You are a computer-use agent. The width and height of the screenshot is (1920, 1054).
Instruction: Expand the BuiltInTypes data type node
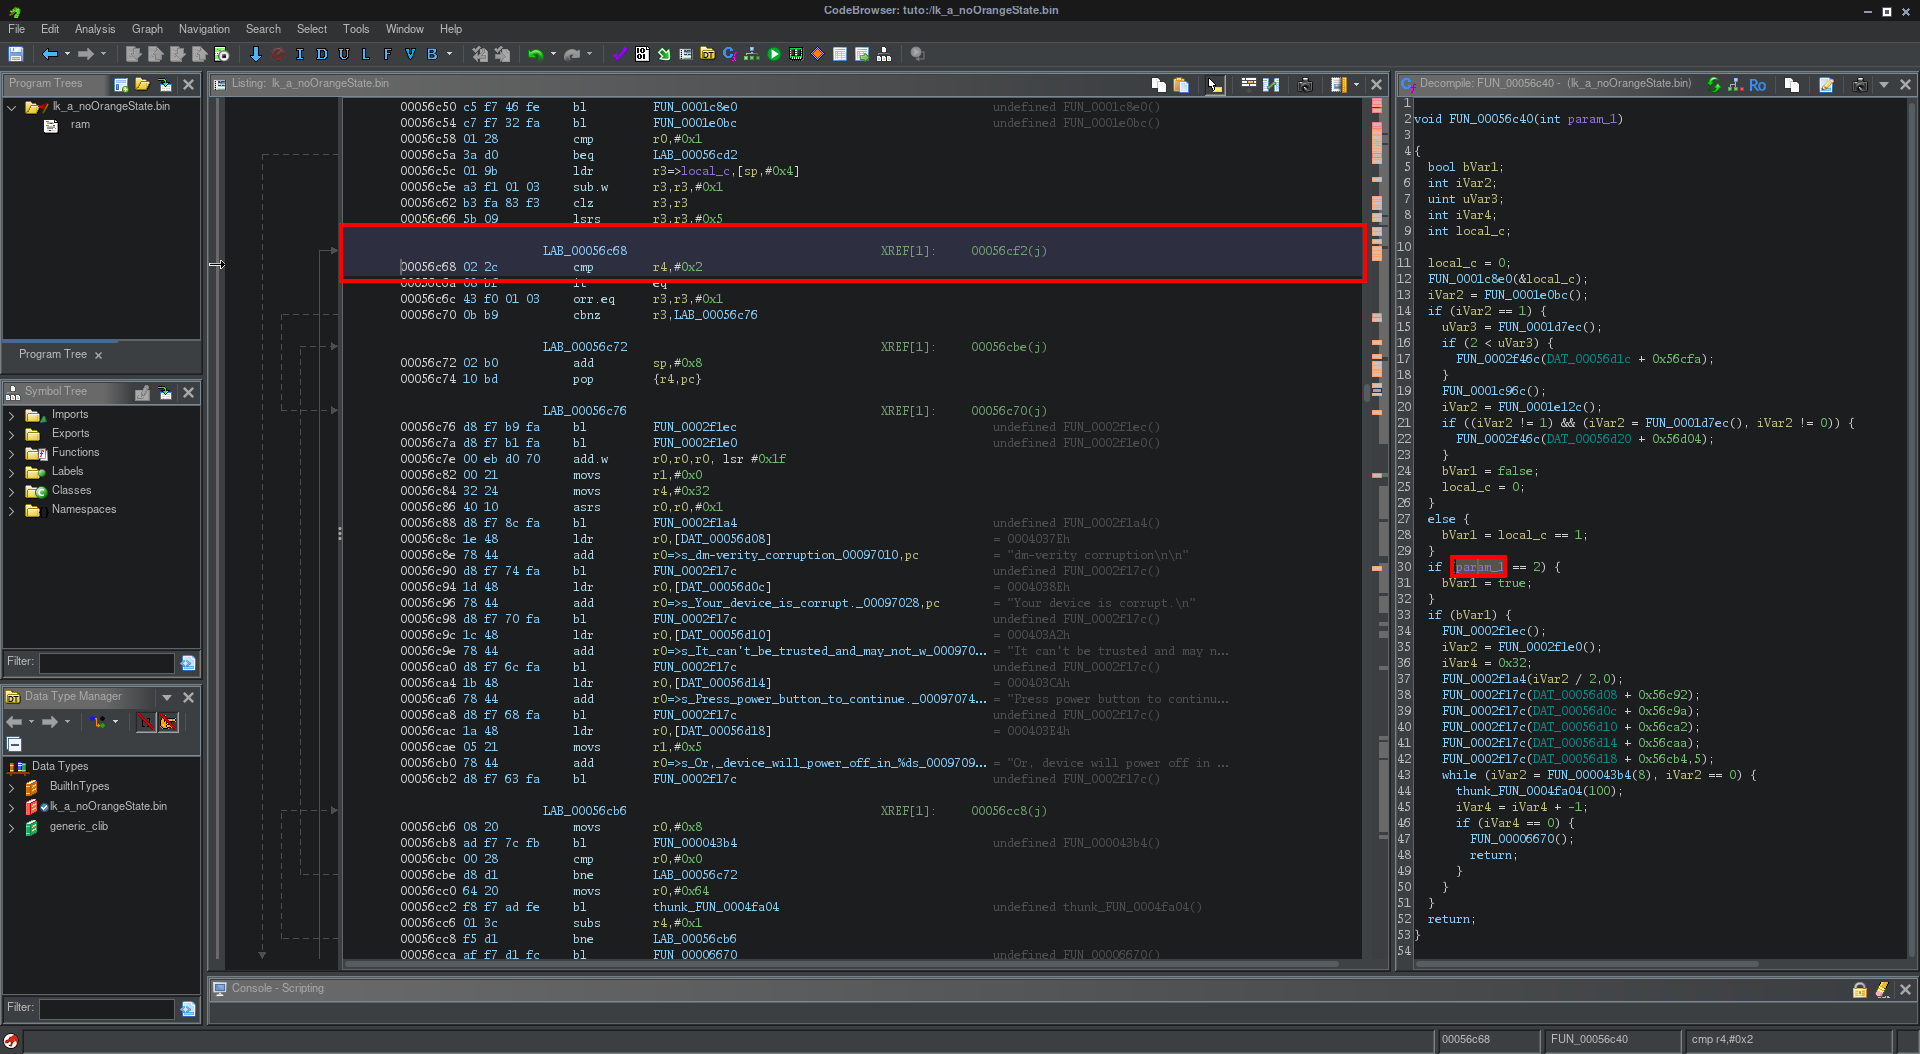tap(11, 787)
